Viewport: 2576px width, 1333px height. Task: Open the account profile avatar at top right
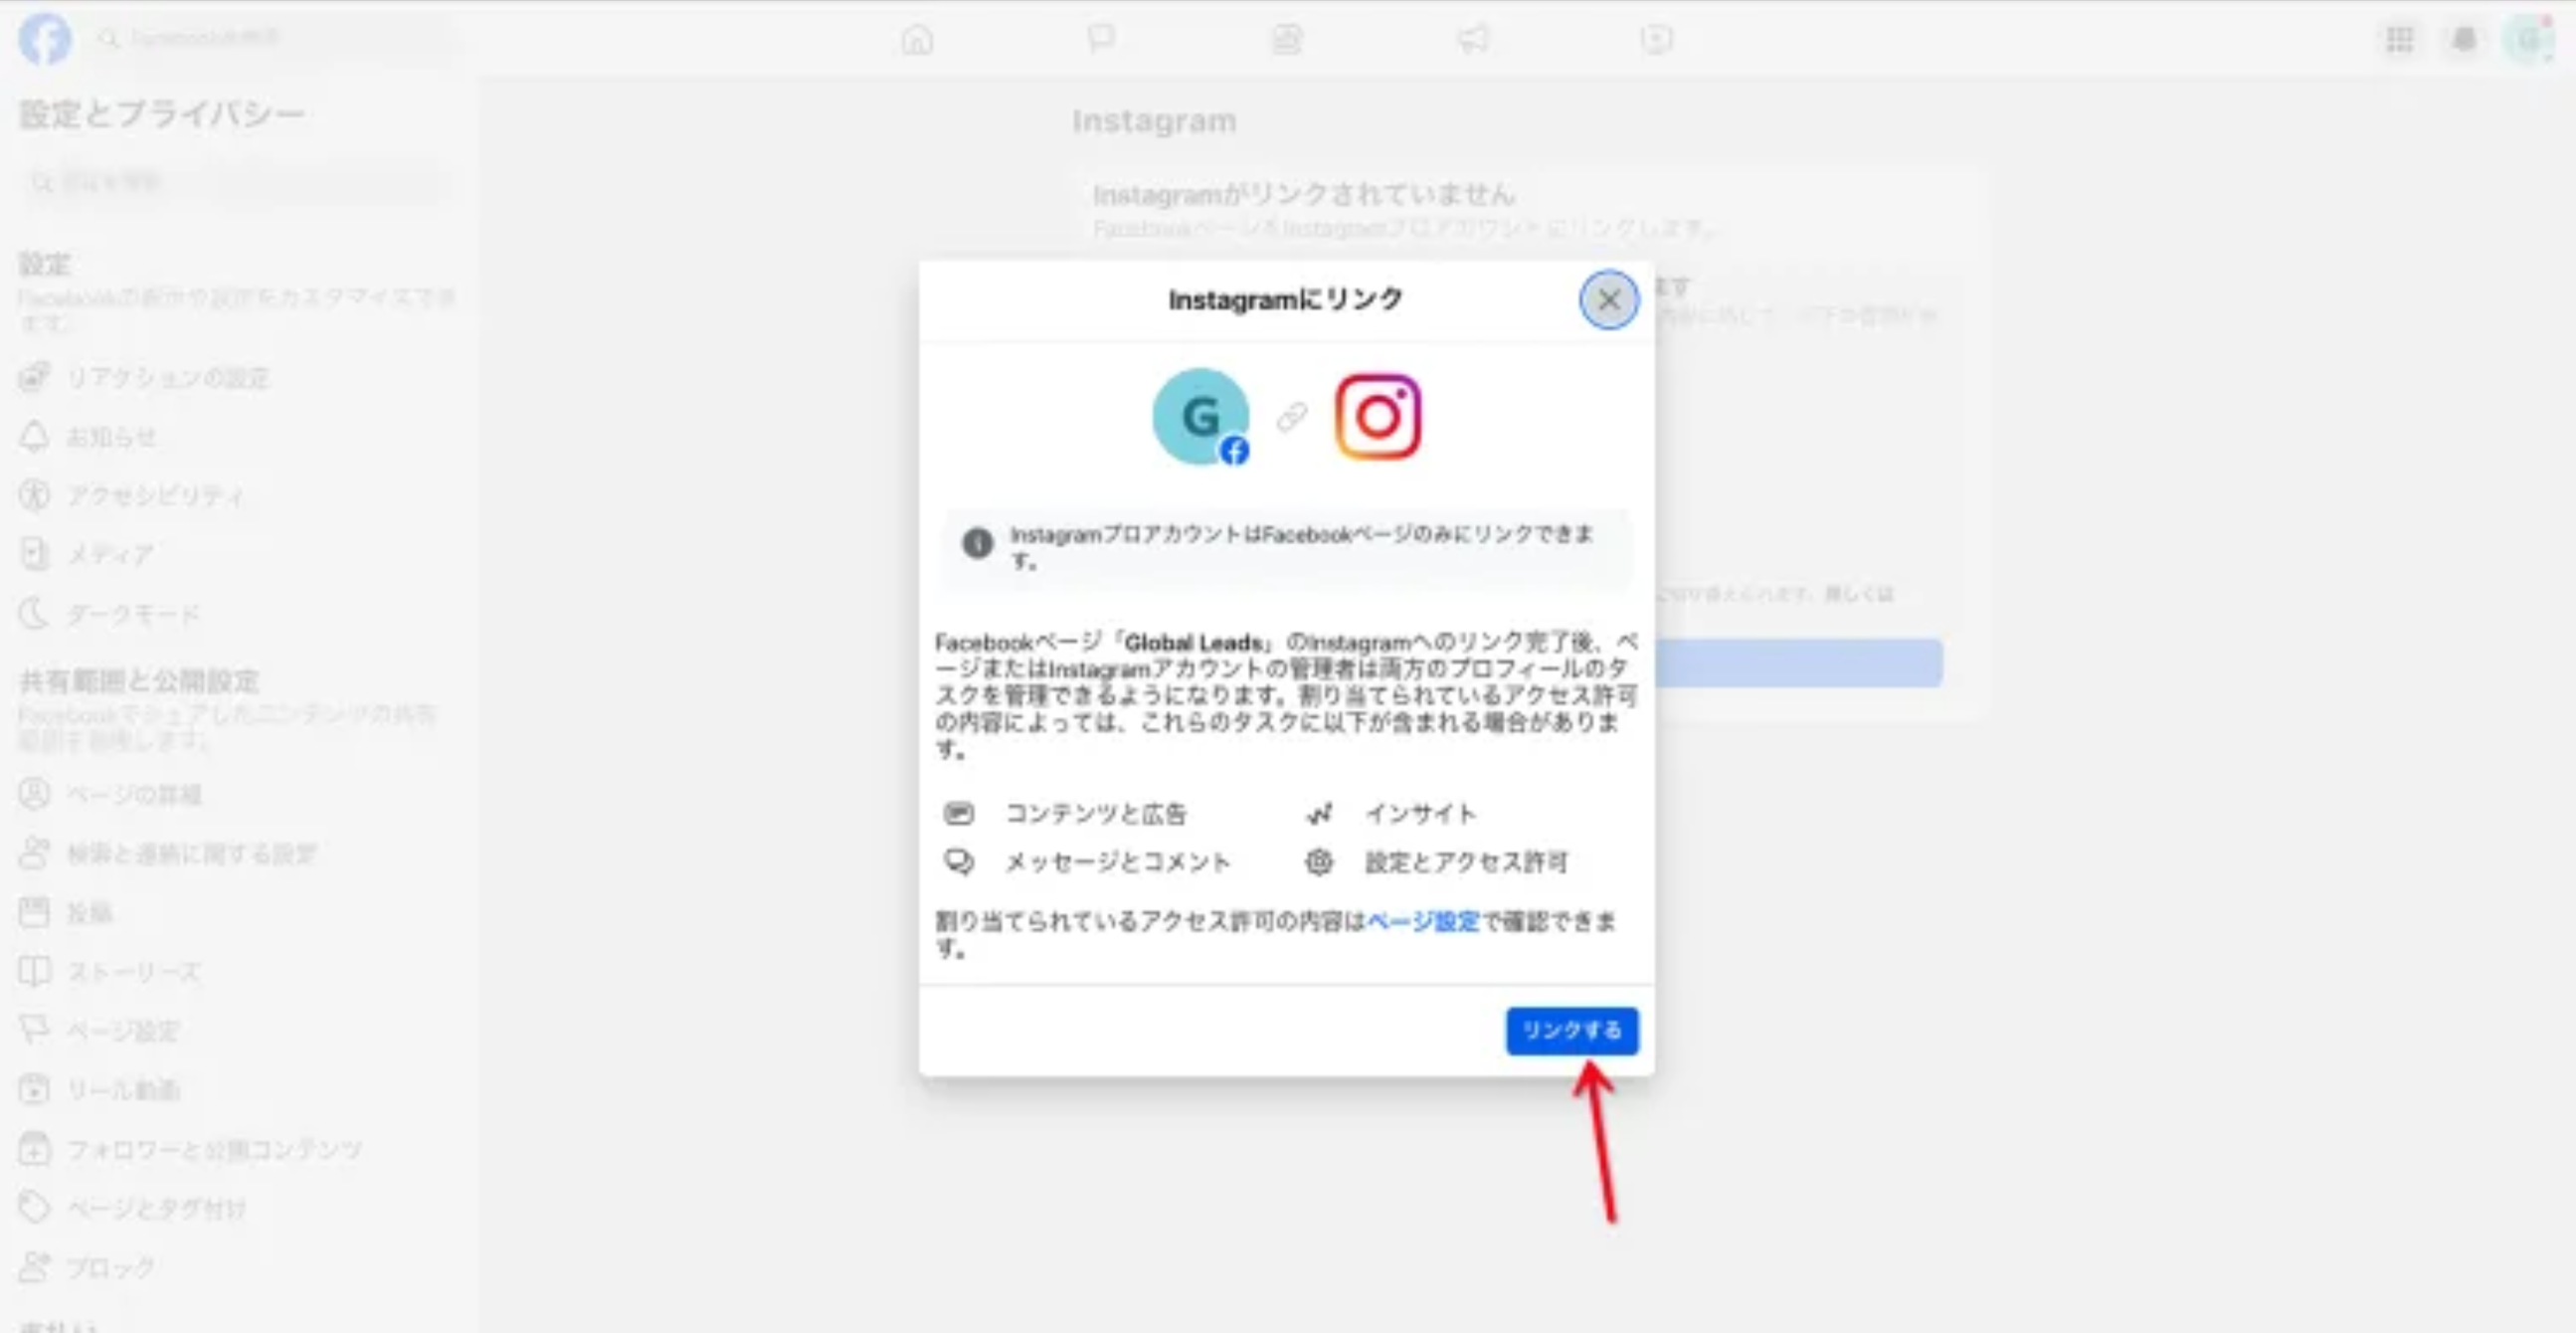click(x=2528, y=39)
